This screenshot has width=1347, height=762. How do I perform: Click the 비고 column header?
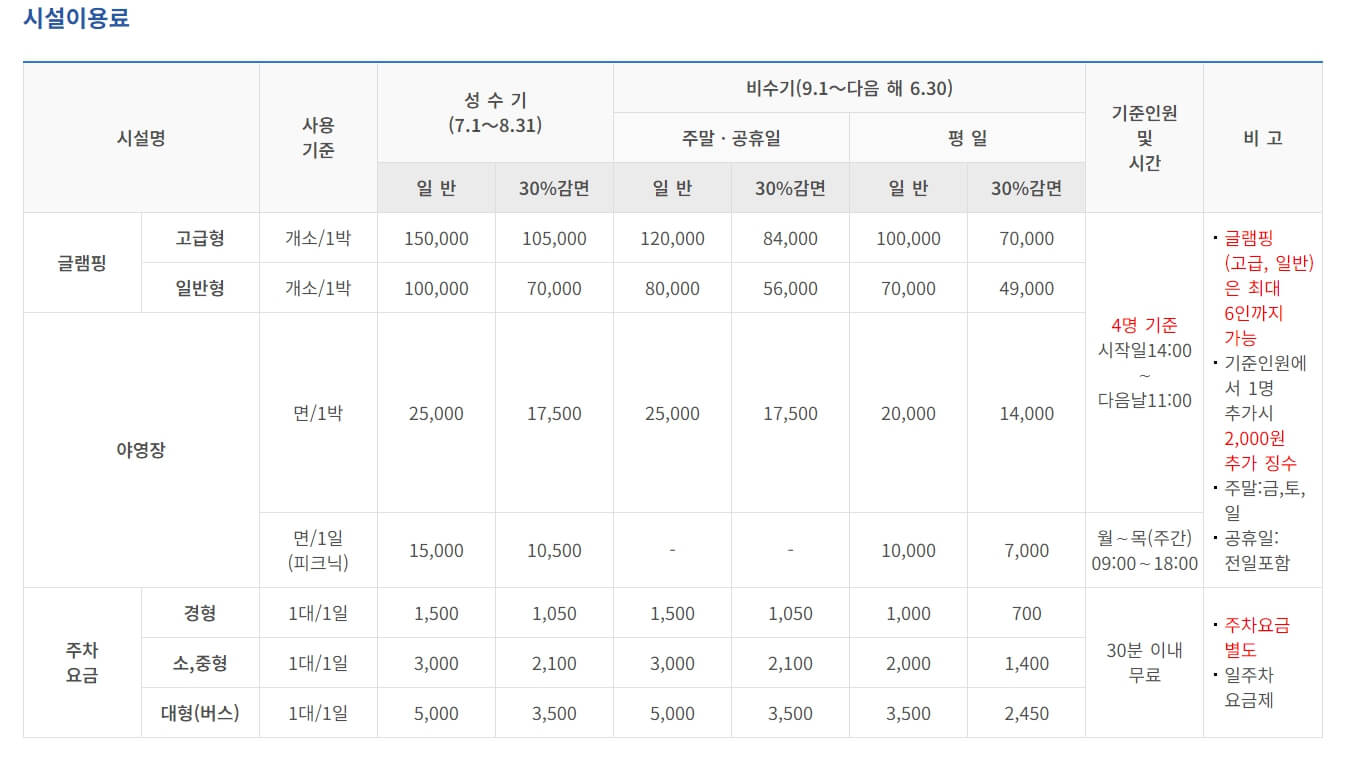point(1263,138)
